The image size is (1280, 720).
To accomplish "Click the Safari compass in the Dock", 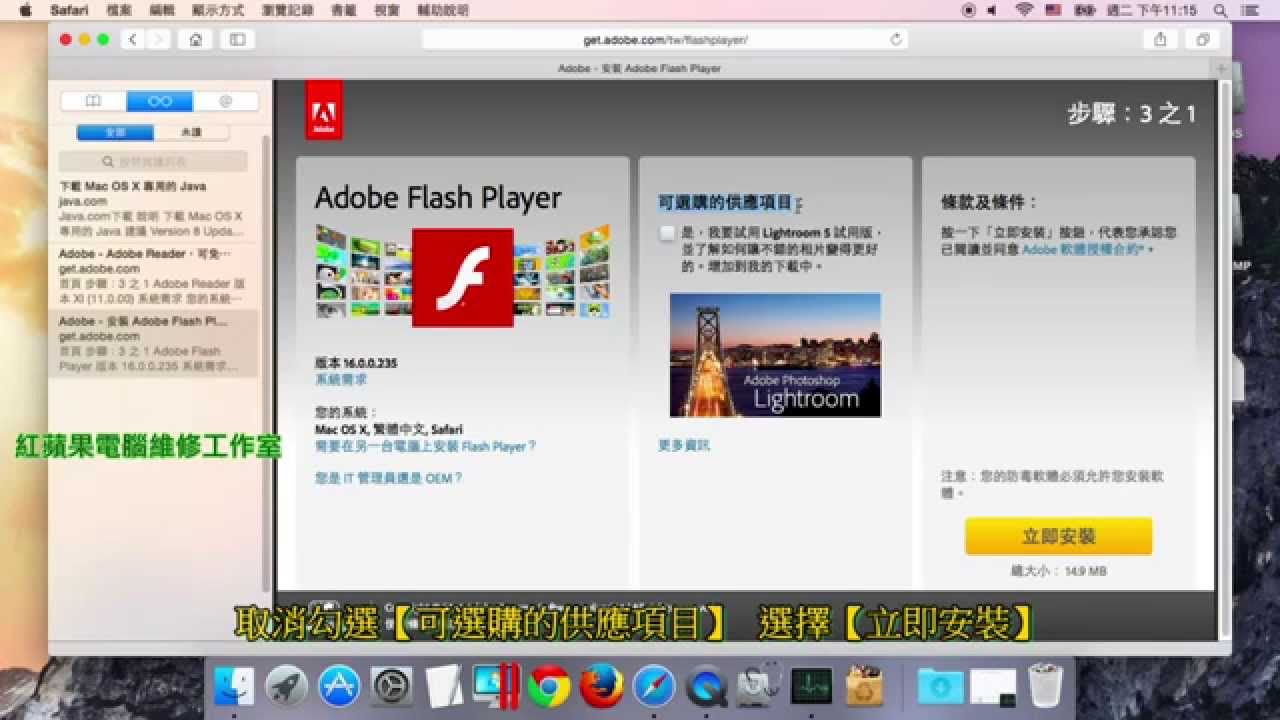I will pyautogui.click(x=654, y=686).
